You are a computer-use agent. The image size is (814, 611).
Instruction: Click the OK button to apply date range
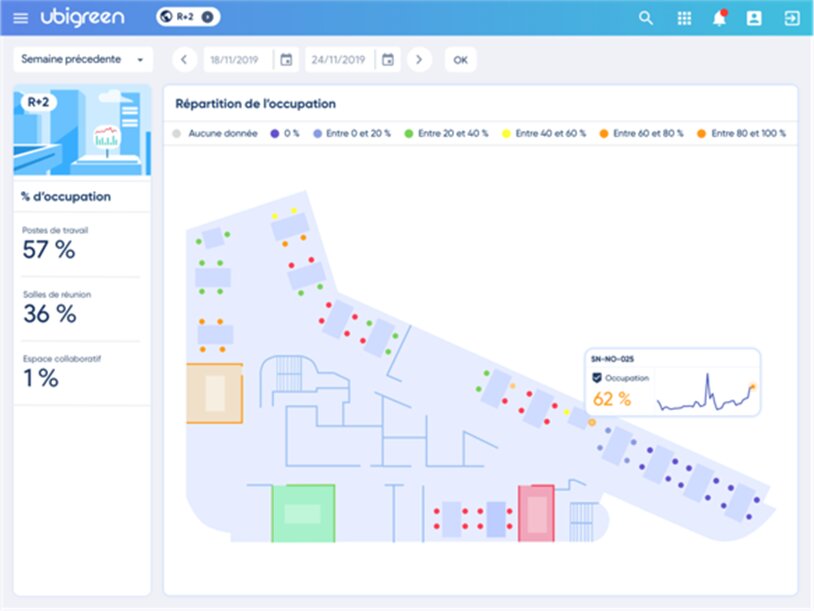pyautogui.click(x=460, y=59)
